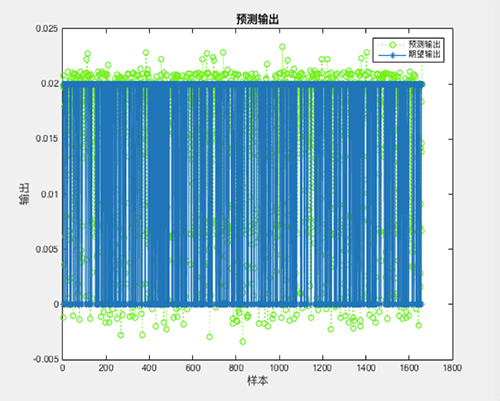Select the x-axis label 样本
Screen dimensions: 500x401
pyautogui.click(x=257, y=380)
